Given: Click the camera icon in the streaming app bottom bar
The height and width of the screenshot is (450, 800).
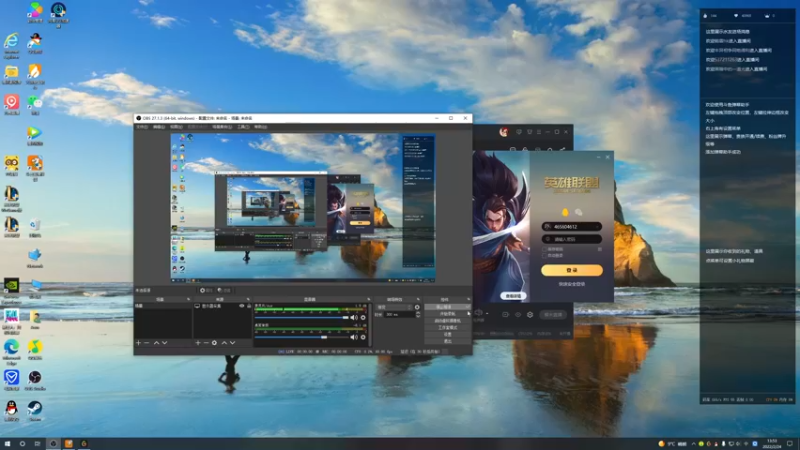Looking at the screenshot, I should point(505,314).
